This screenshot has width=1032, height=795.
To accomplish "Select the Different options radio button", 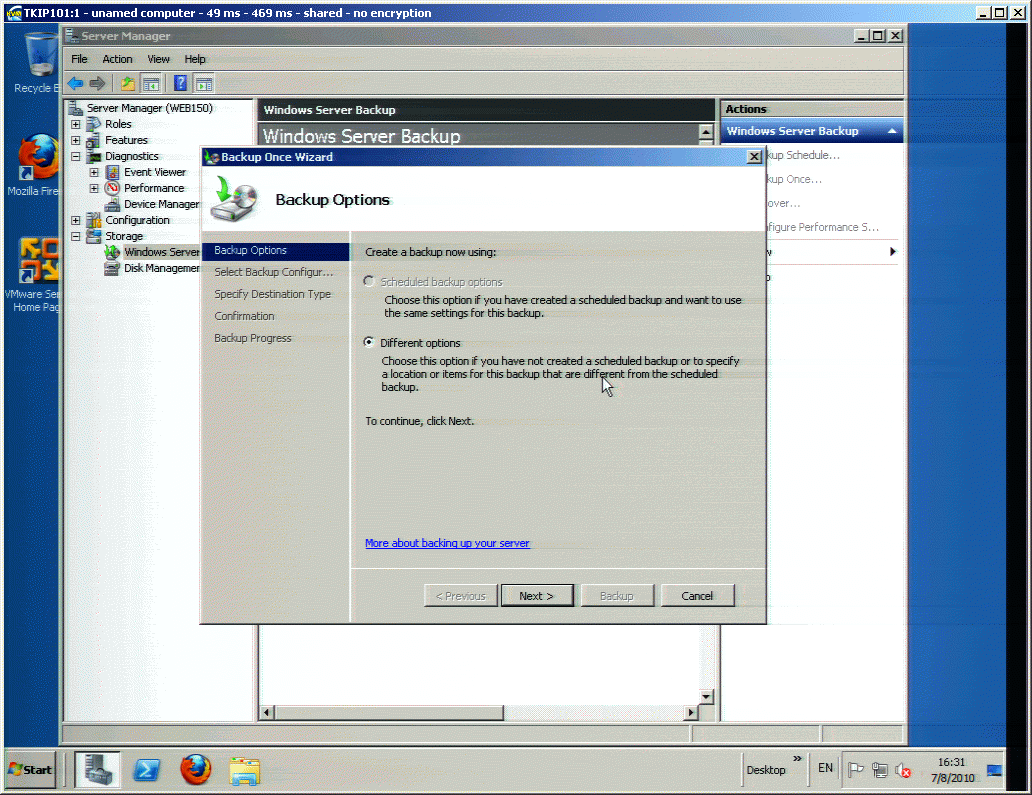I will click(369, 342).
